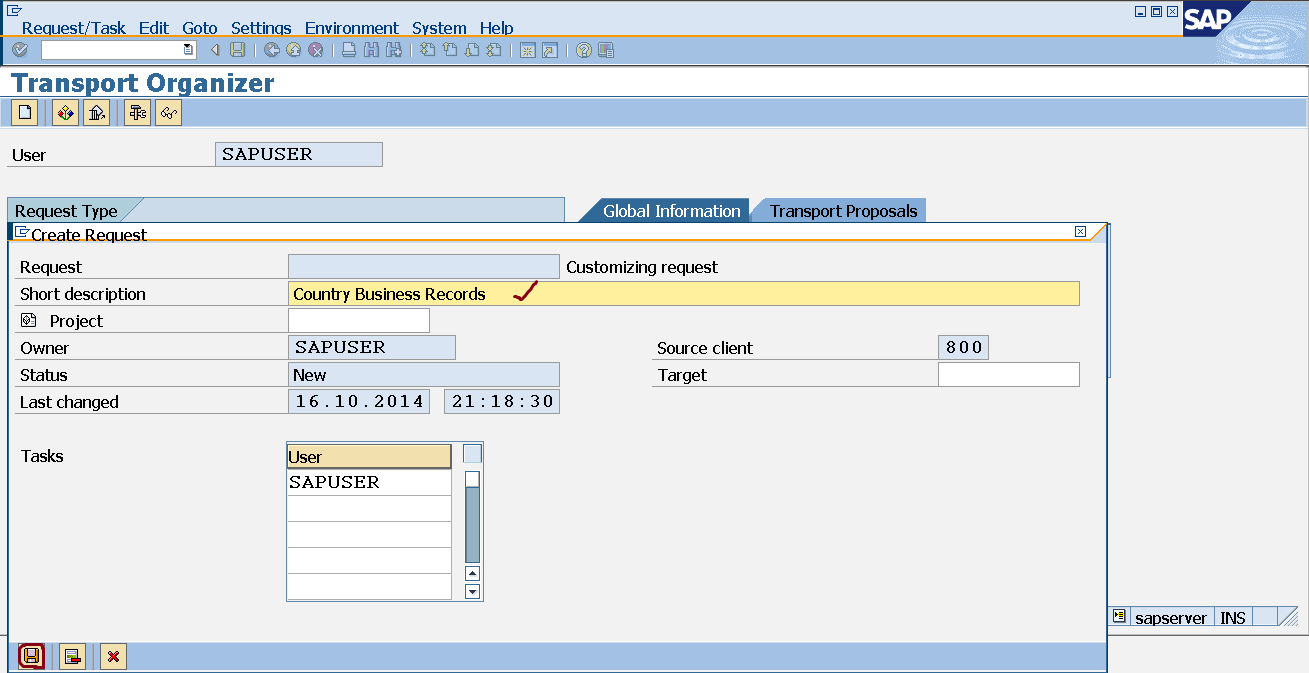The height and width of the screenshot is (673, 1309).
Task: Select the Save icon in the standard toolbar
Action: click(236, 50)
